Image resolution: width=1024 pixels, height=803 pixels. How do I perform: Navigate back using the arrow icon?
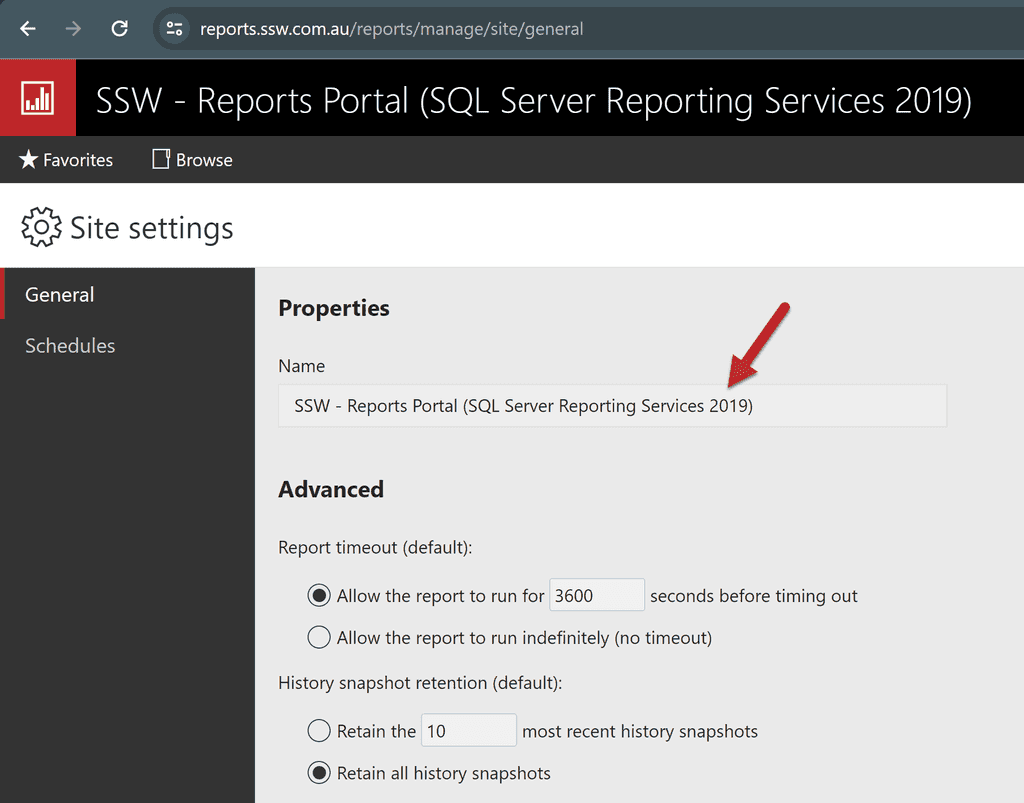pos(27,28)
